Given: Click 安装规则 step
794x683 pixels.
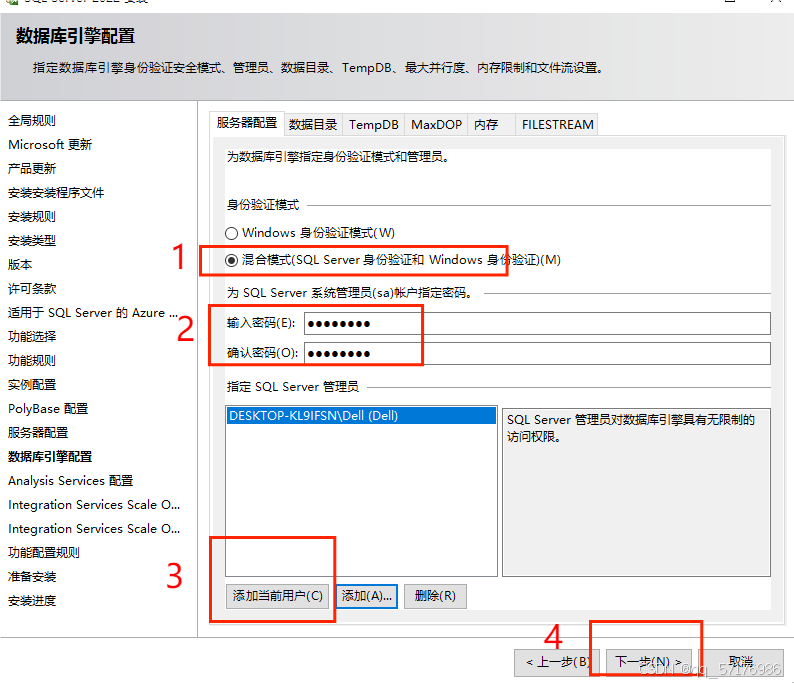Looking at the screenshot, I should pyautogui.click(x=32, y=217).
